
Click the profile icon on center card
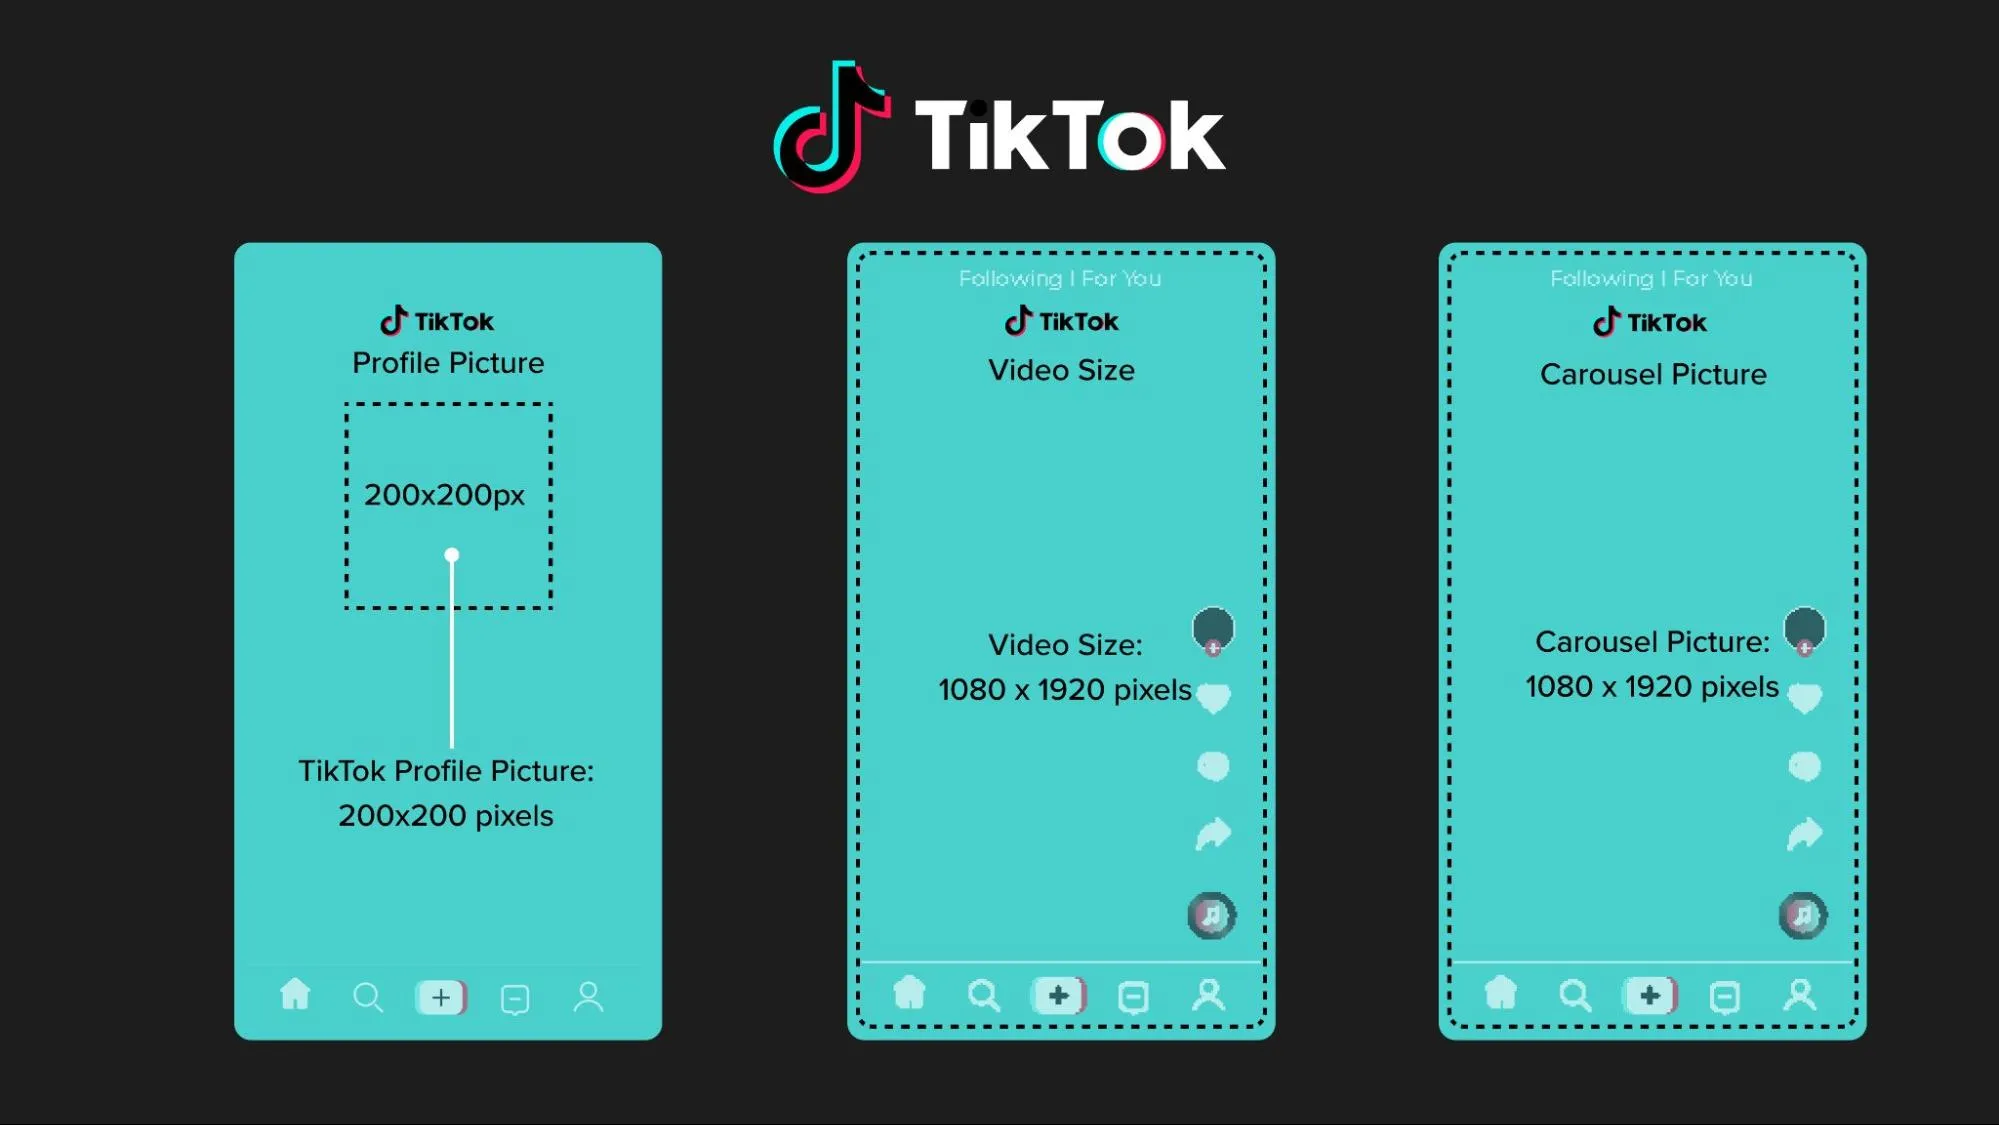coord(1207,996)
